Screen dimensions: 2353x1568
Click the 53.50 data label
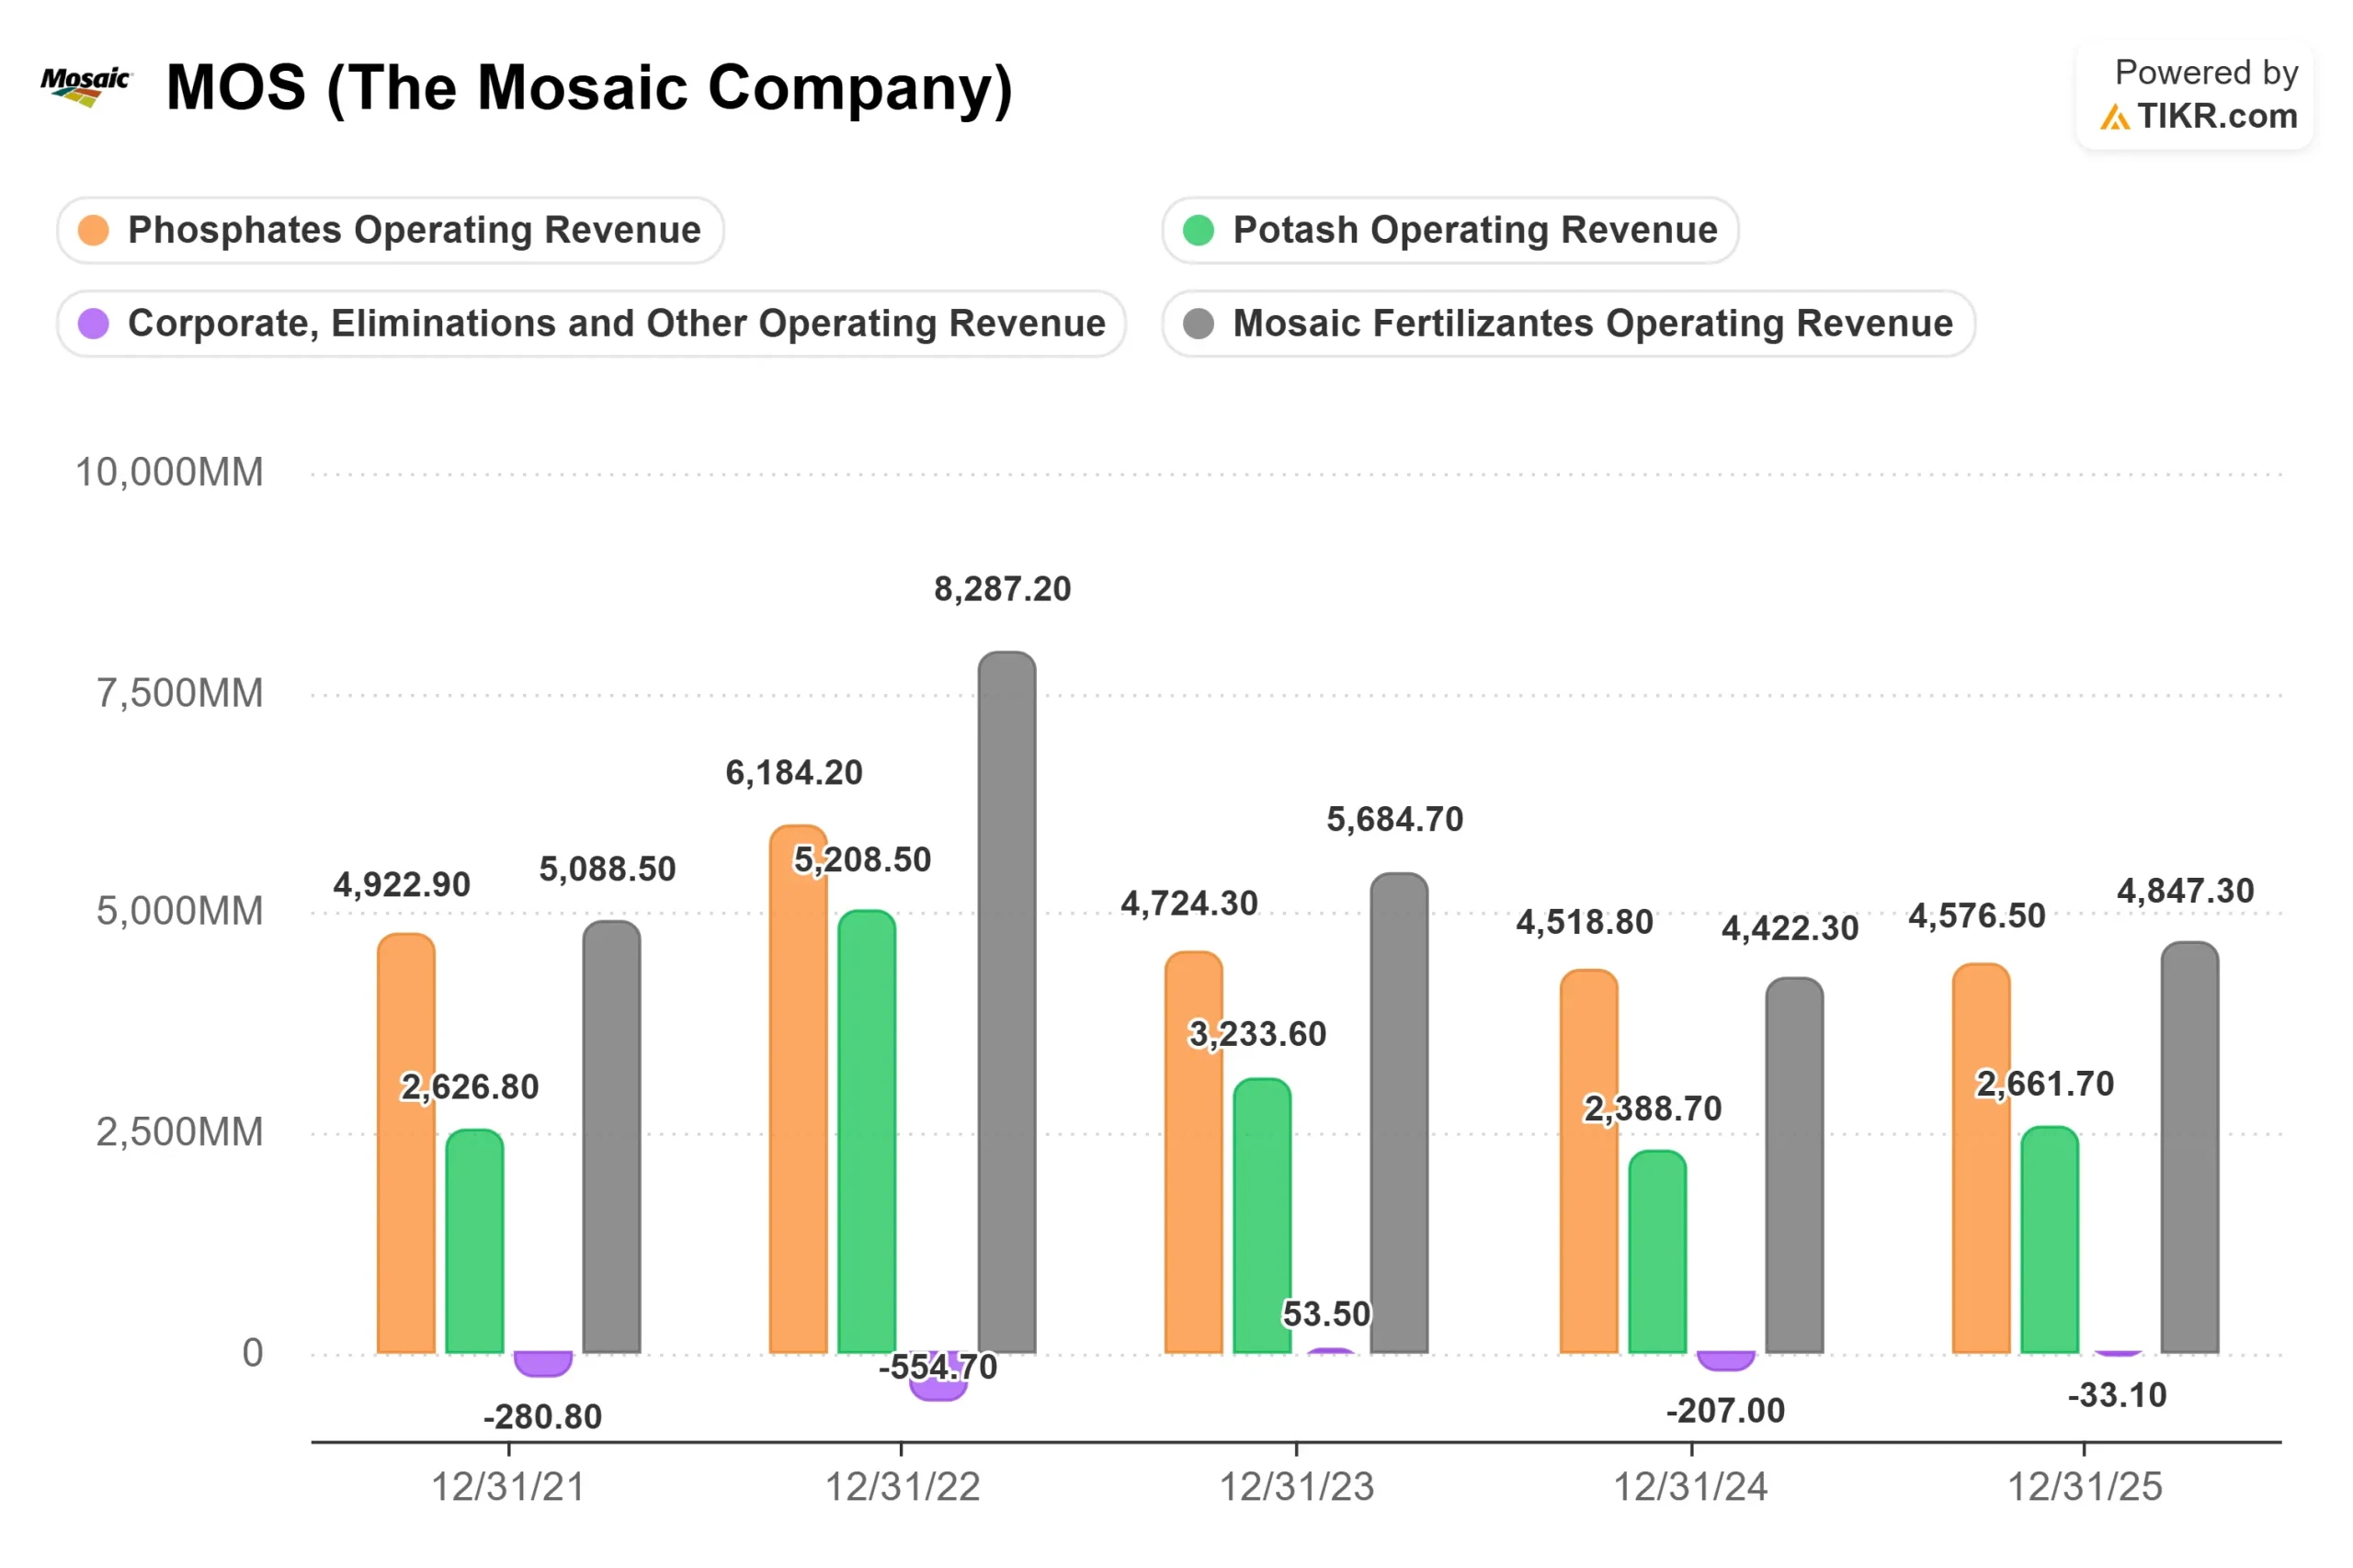1326,1313
